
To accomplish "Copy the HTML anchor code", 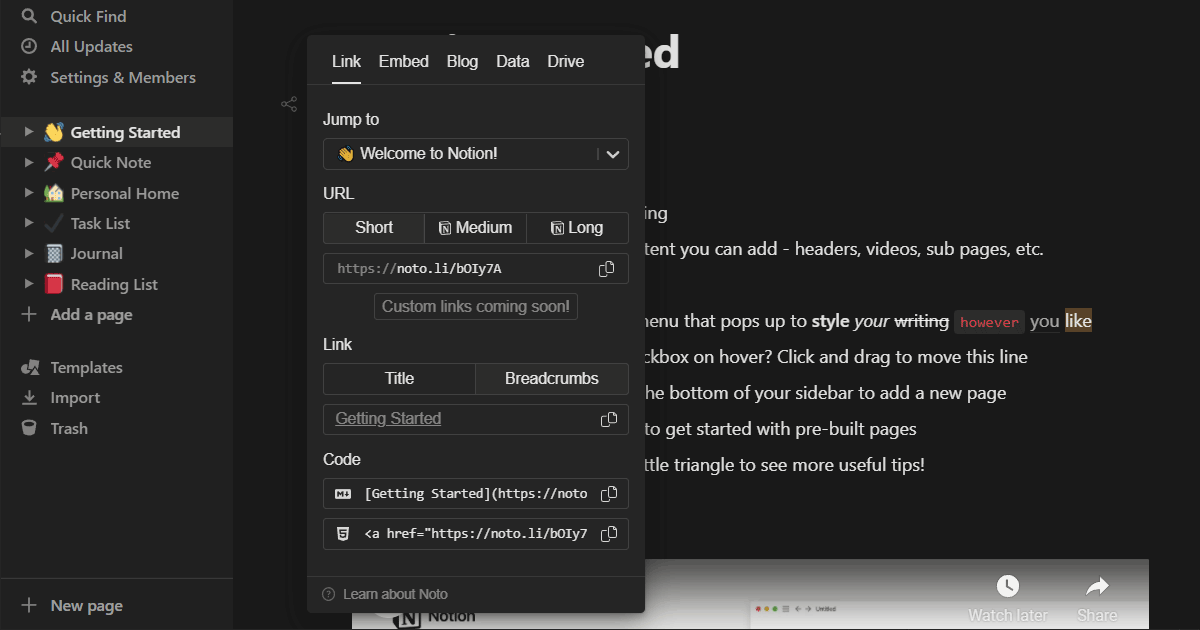I will tap(608, 534).
